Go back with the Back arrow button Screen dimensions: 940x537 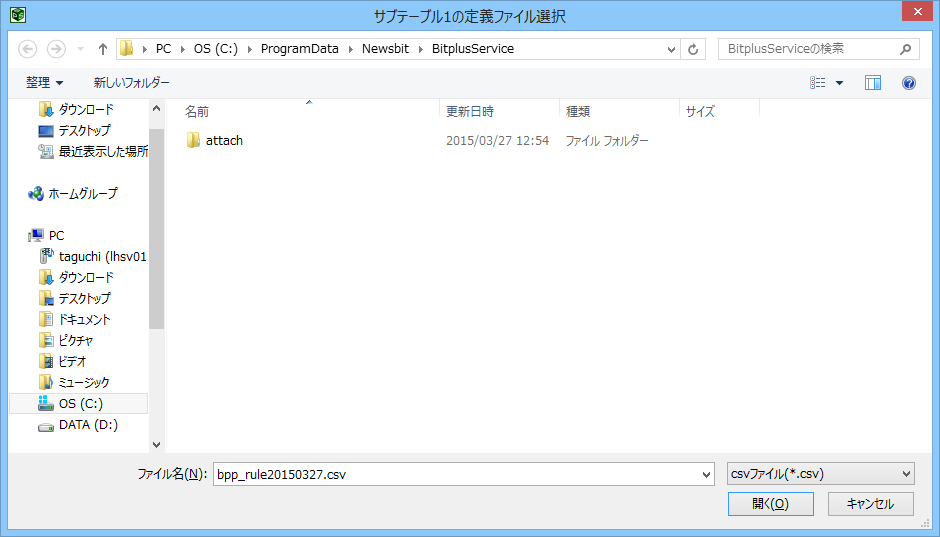pyautogui.click(x=28, y=49)
